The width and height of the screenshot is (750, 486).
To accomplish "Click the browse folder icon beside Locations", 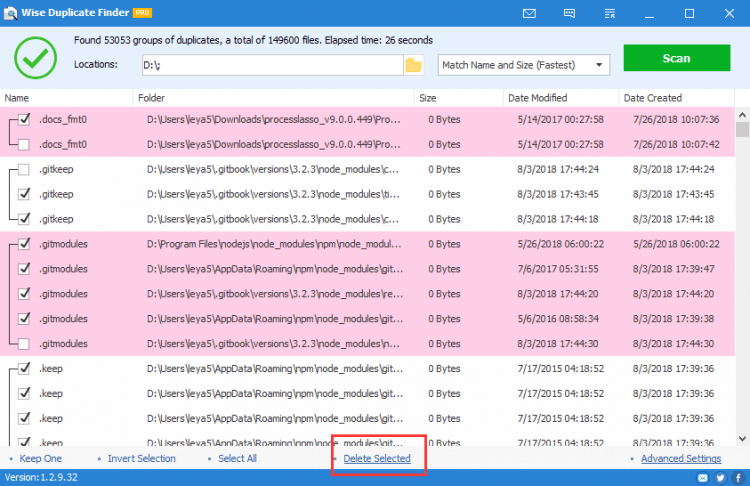I will click(413, 65).
